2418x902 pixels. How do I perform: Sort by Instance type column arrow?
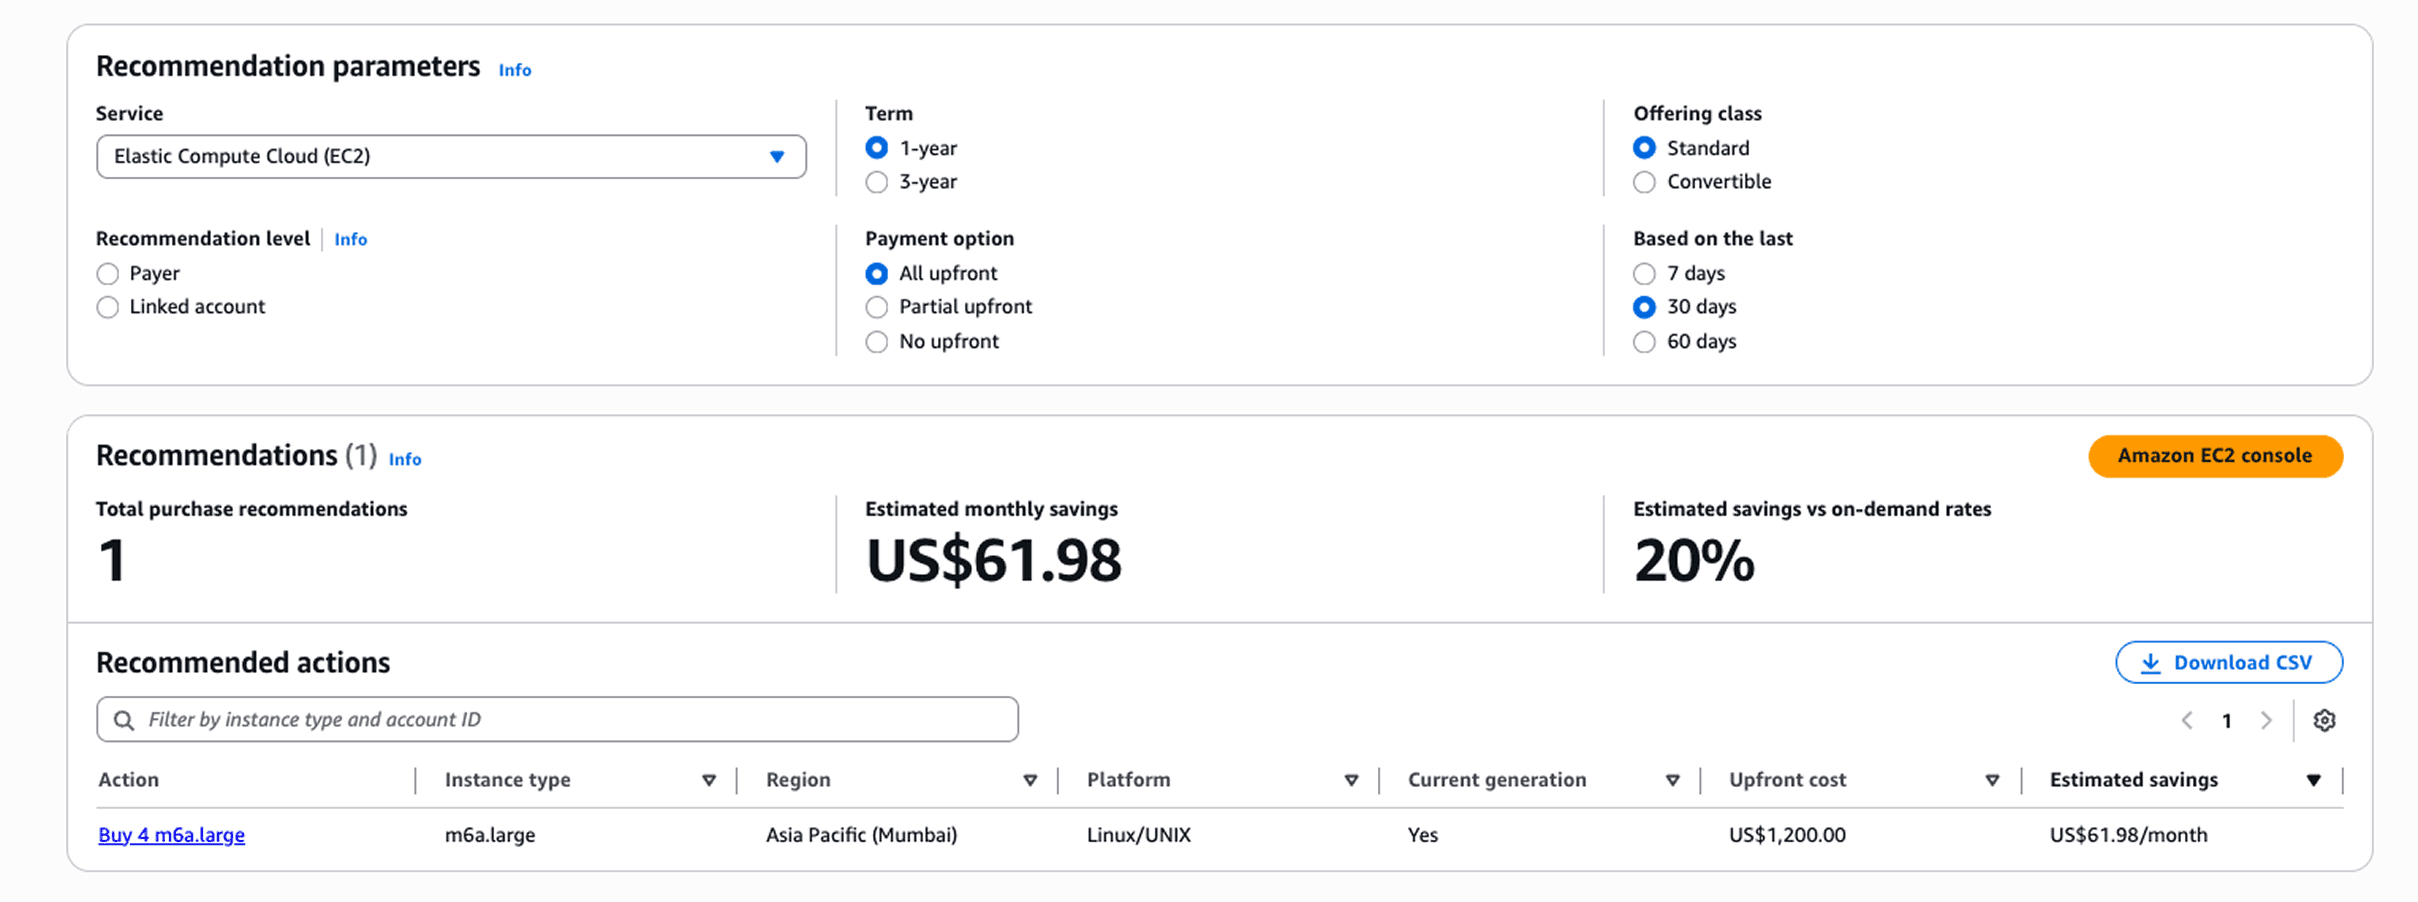pyautogui.click(x=708, y=780)
